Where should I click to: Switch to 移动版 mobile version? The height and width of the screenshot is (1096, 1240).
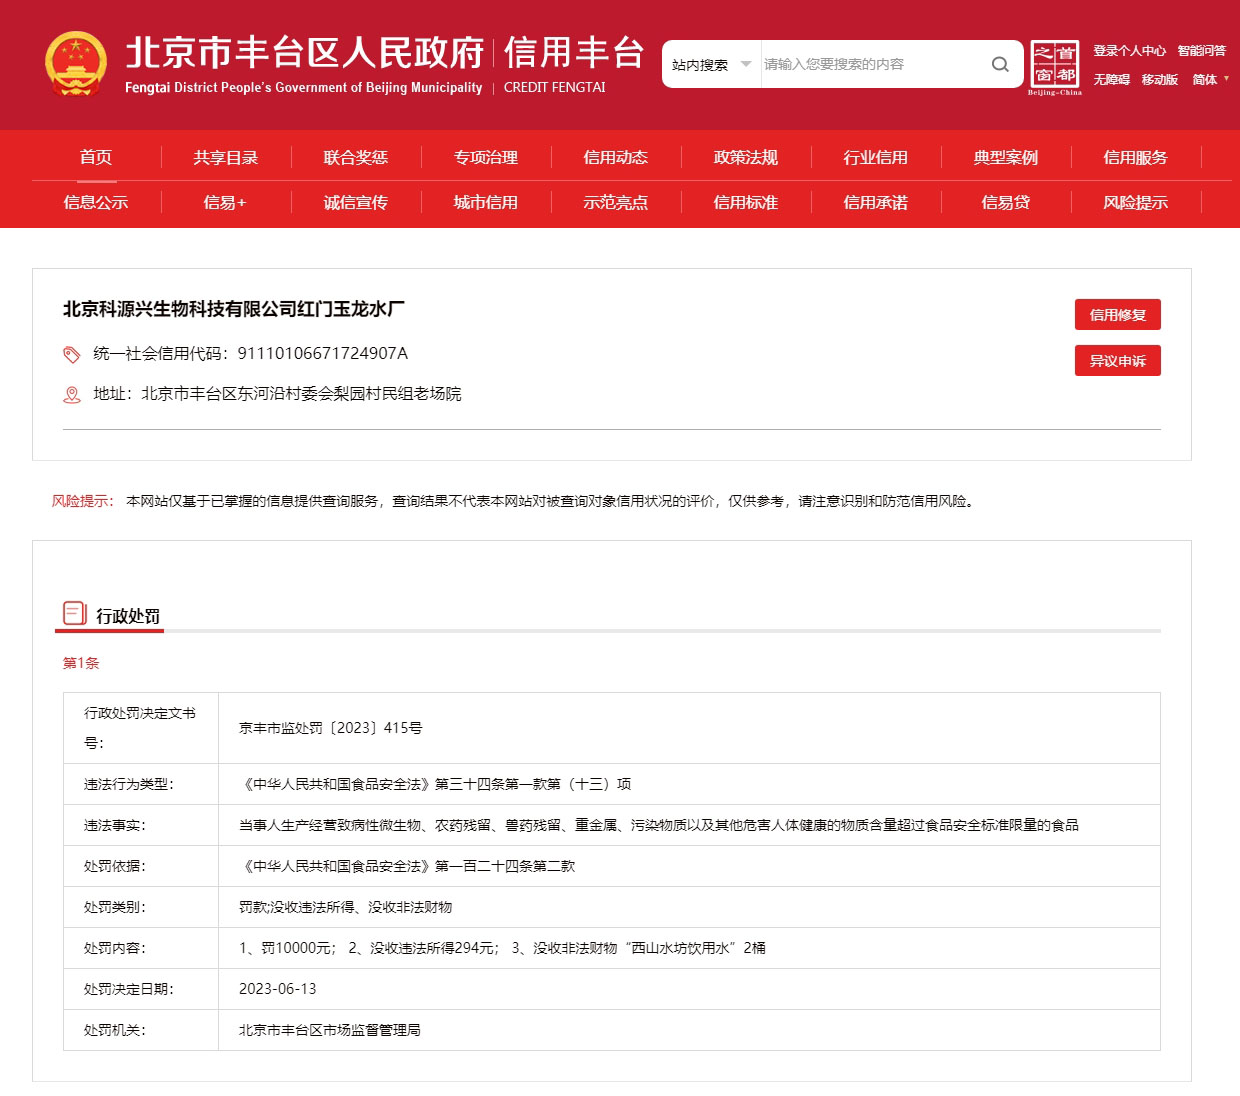1160,79
